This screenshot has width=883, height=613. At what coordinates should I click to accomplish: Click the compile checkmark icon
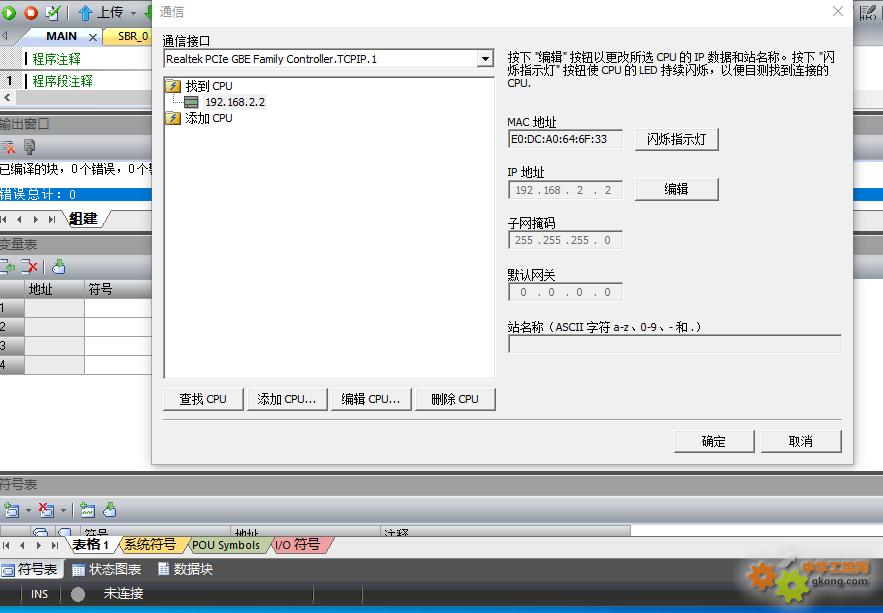click(53, 12)
